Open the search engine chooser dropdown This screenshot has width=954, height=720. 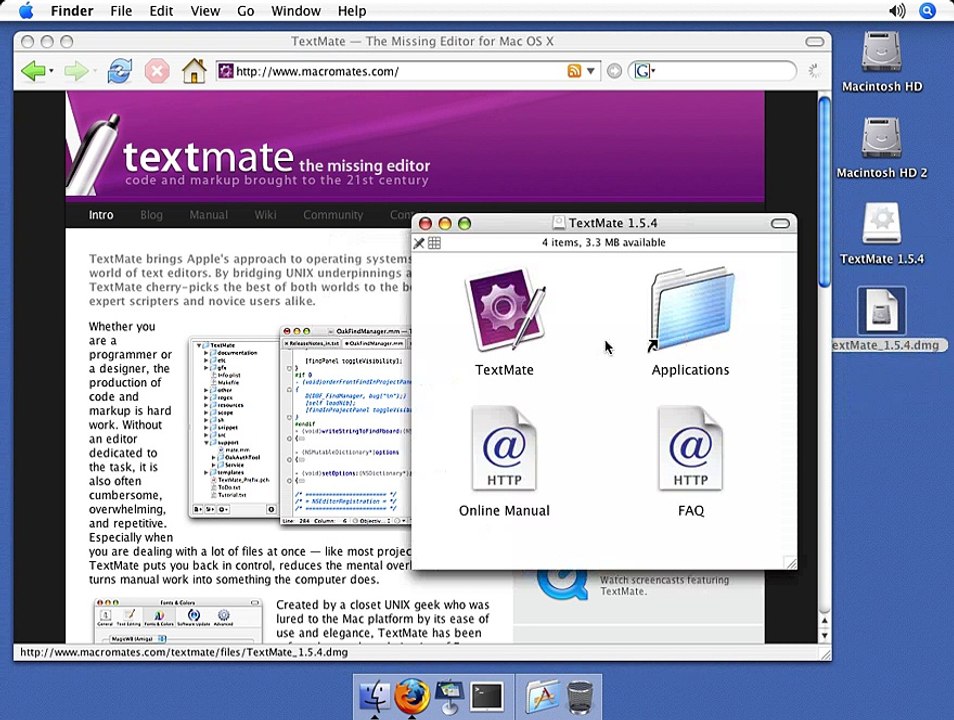(644, 71)
